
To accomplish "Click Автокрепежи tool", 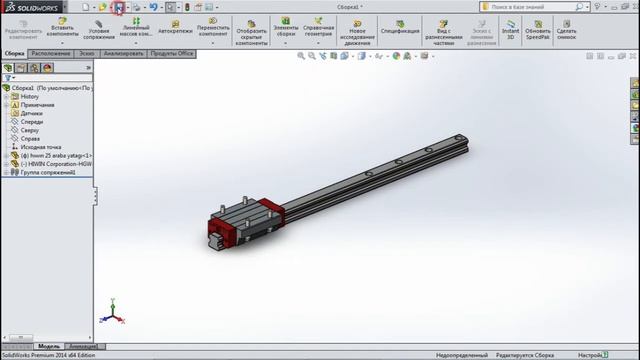I will coord(175,27).
